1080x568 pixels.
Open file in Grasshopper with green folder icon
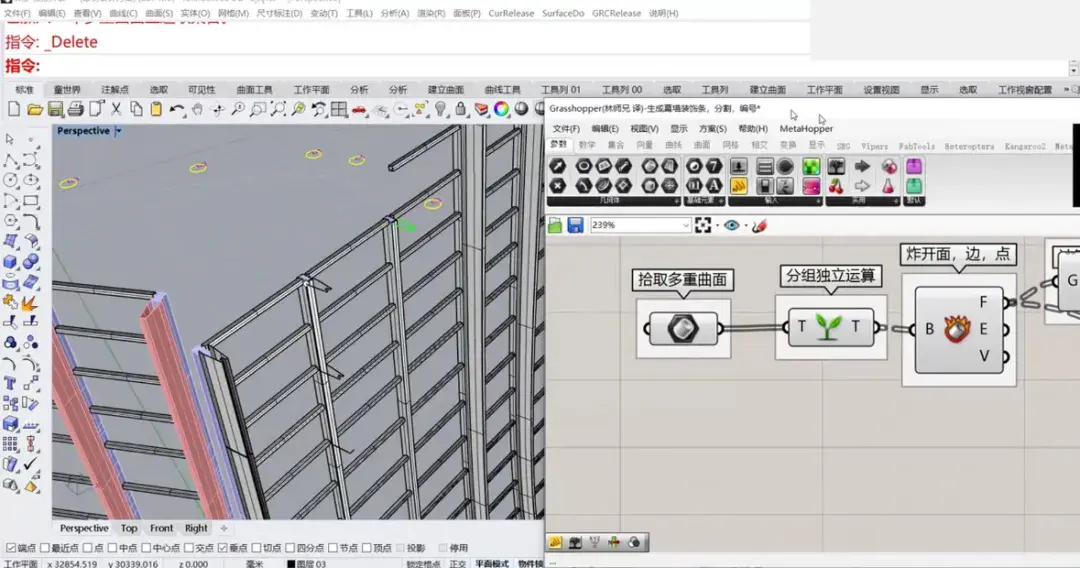tap(555, 225)
